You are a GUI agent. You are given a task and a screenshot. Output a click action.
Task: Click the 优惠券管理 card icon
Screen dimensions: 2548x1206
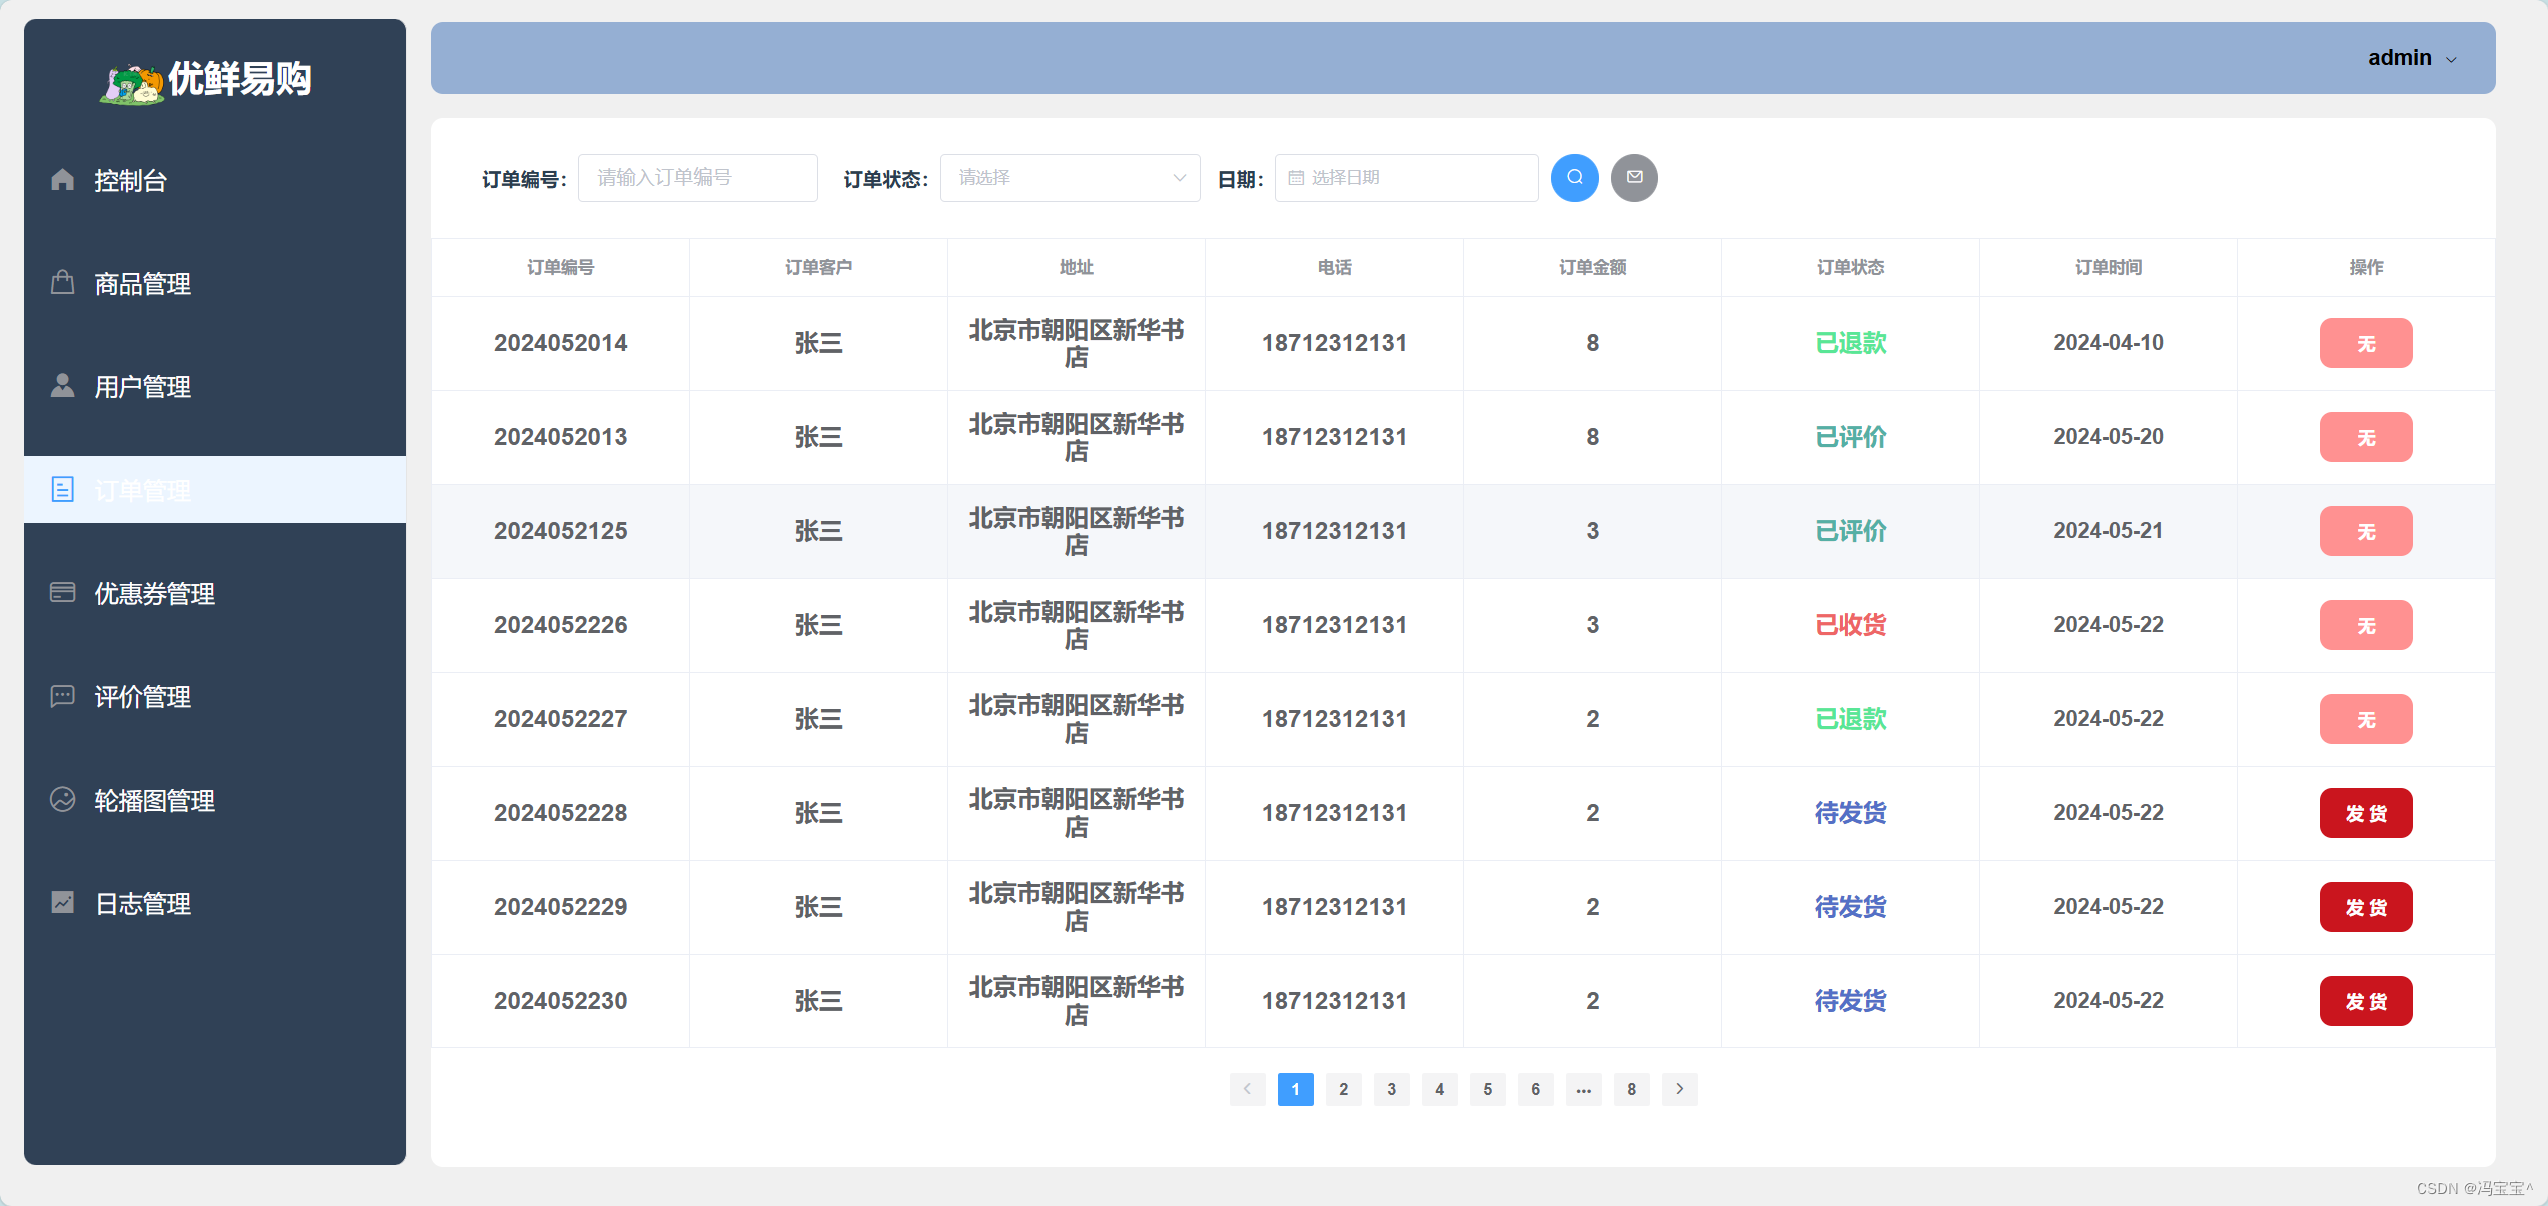(62, 593)
